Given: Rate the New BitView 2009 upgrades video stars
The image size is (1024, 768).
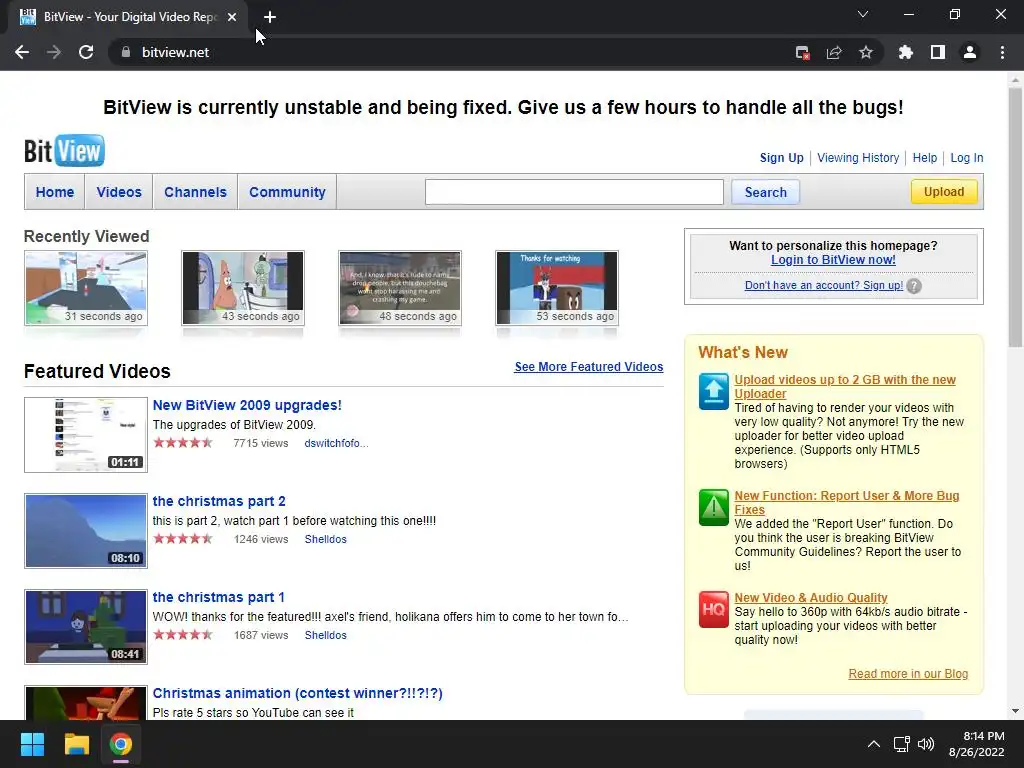Looking at the screenshot, I should tap(183, 443).
